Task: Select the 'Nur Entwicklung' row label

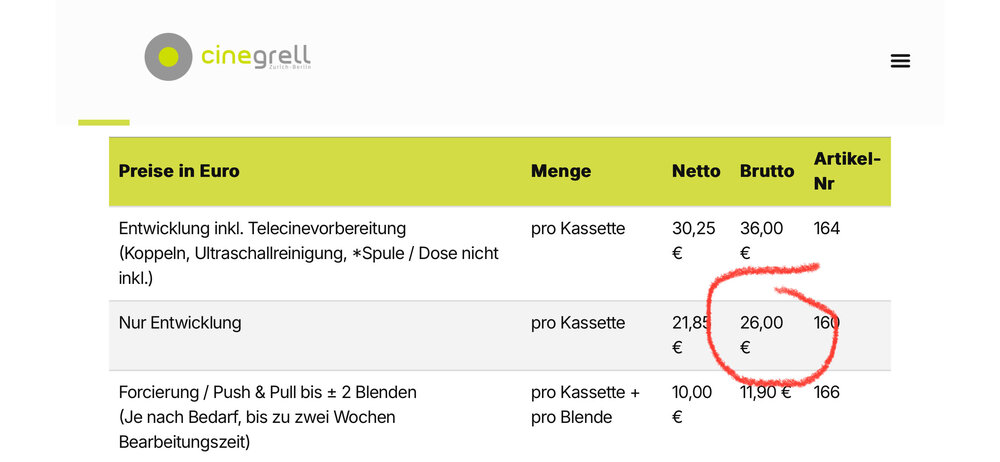Action: pos(180,323)
